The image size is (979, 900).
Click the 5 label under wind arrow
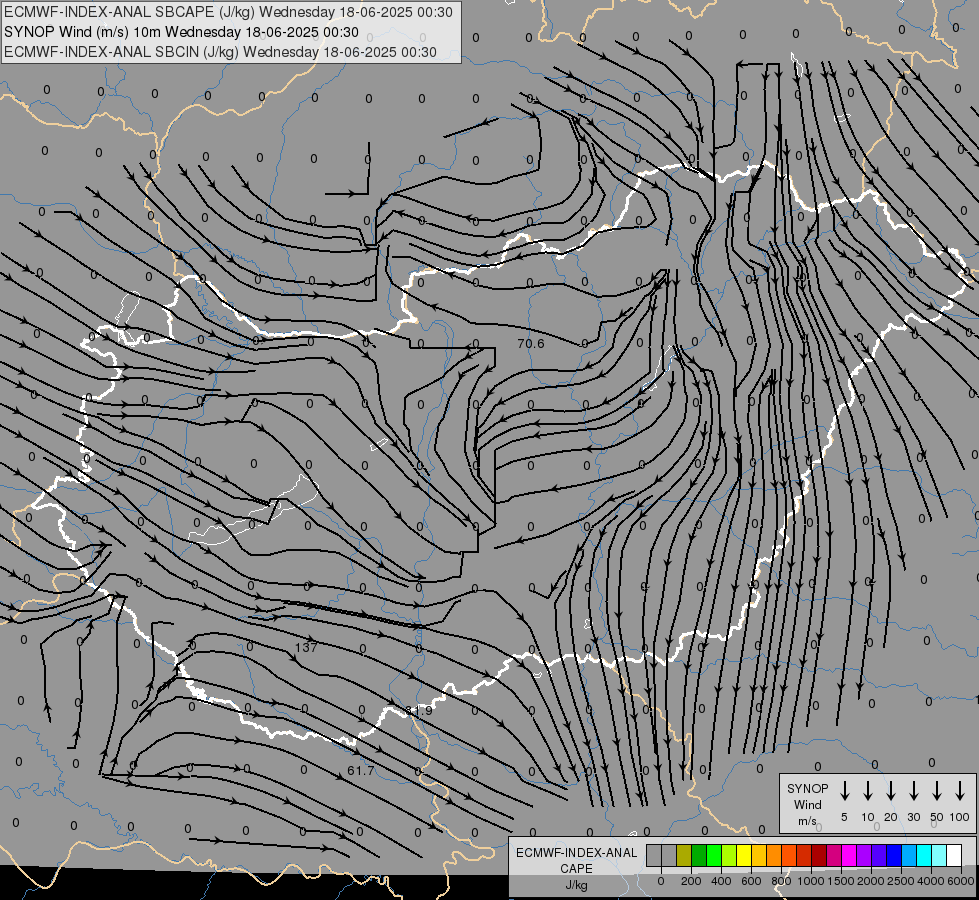[x=844, y=817]
